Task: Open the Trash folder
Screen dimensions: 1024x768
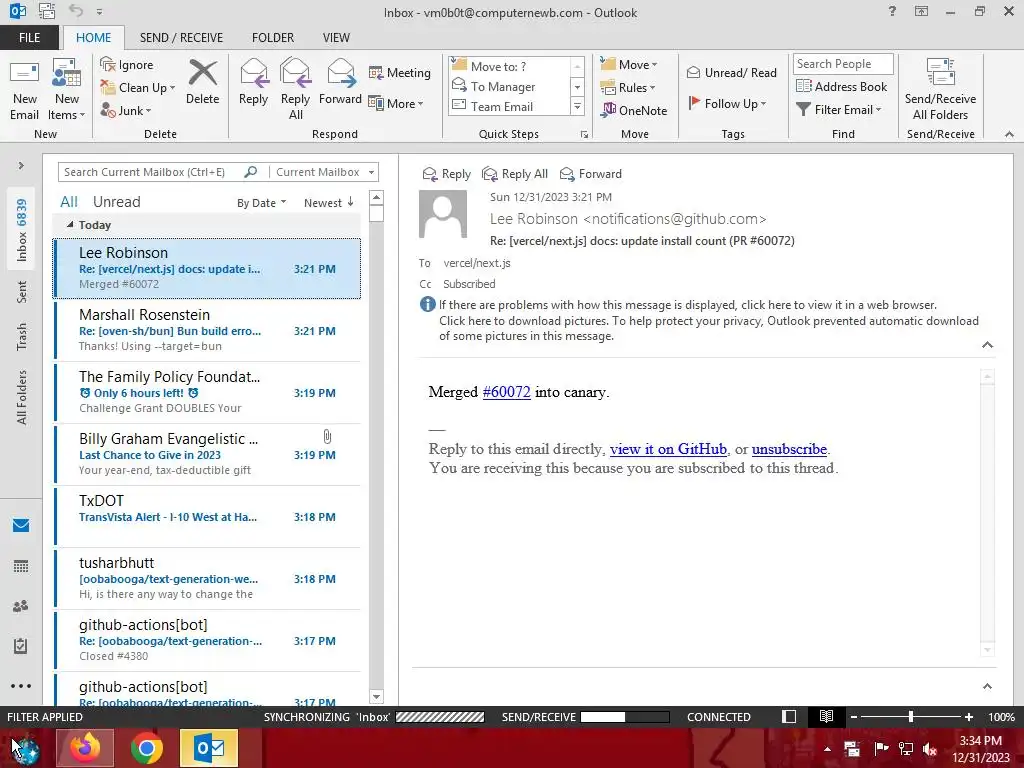Action: pyautogui.click(x=22, y=337)
